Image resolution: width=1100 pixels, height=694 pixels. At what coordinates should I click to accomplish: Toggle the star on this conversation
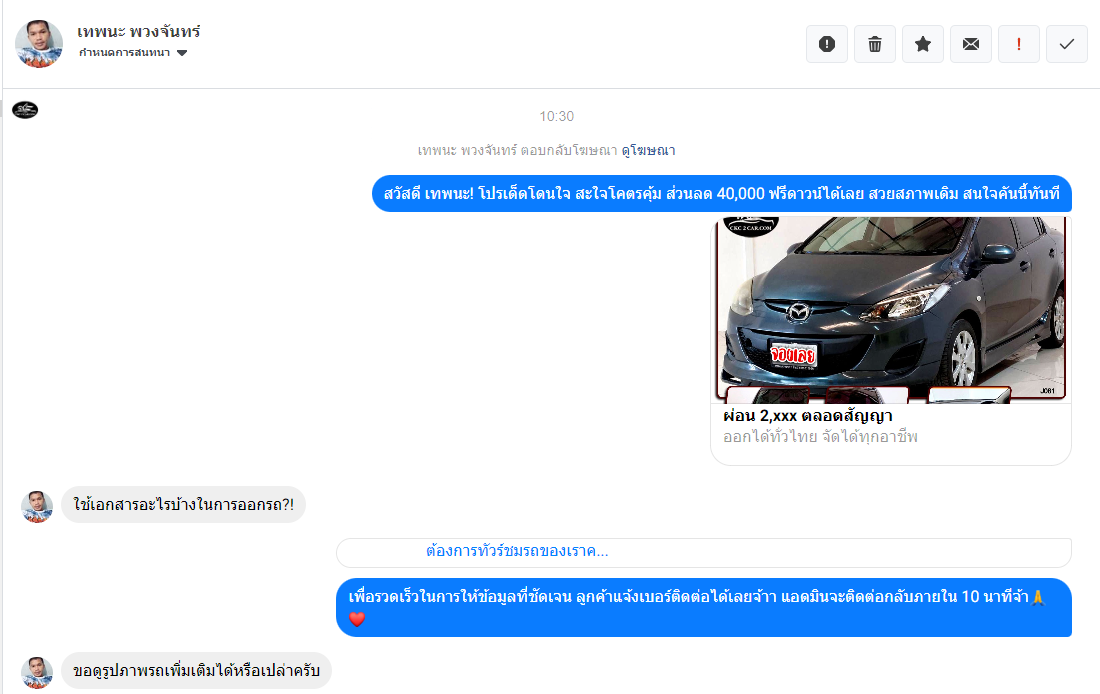(x=923, y=44)
